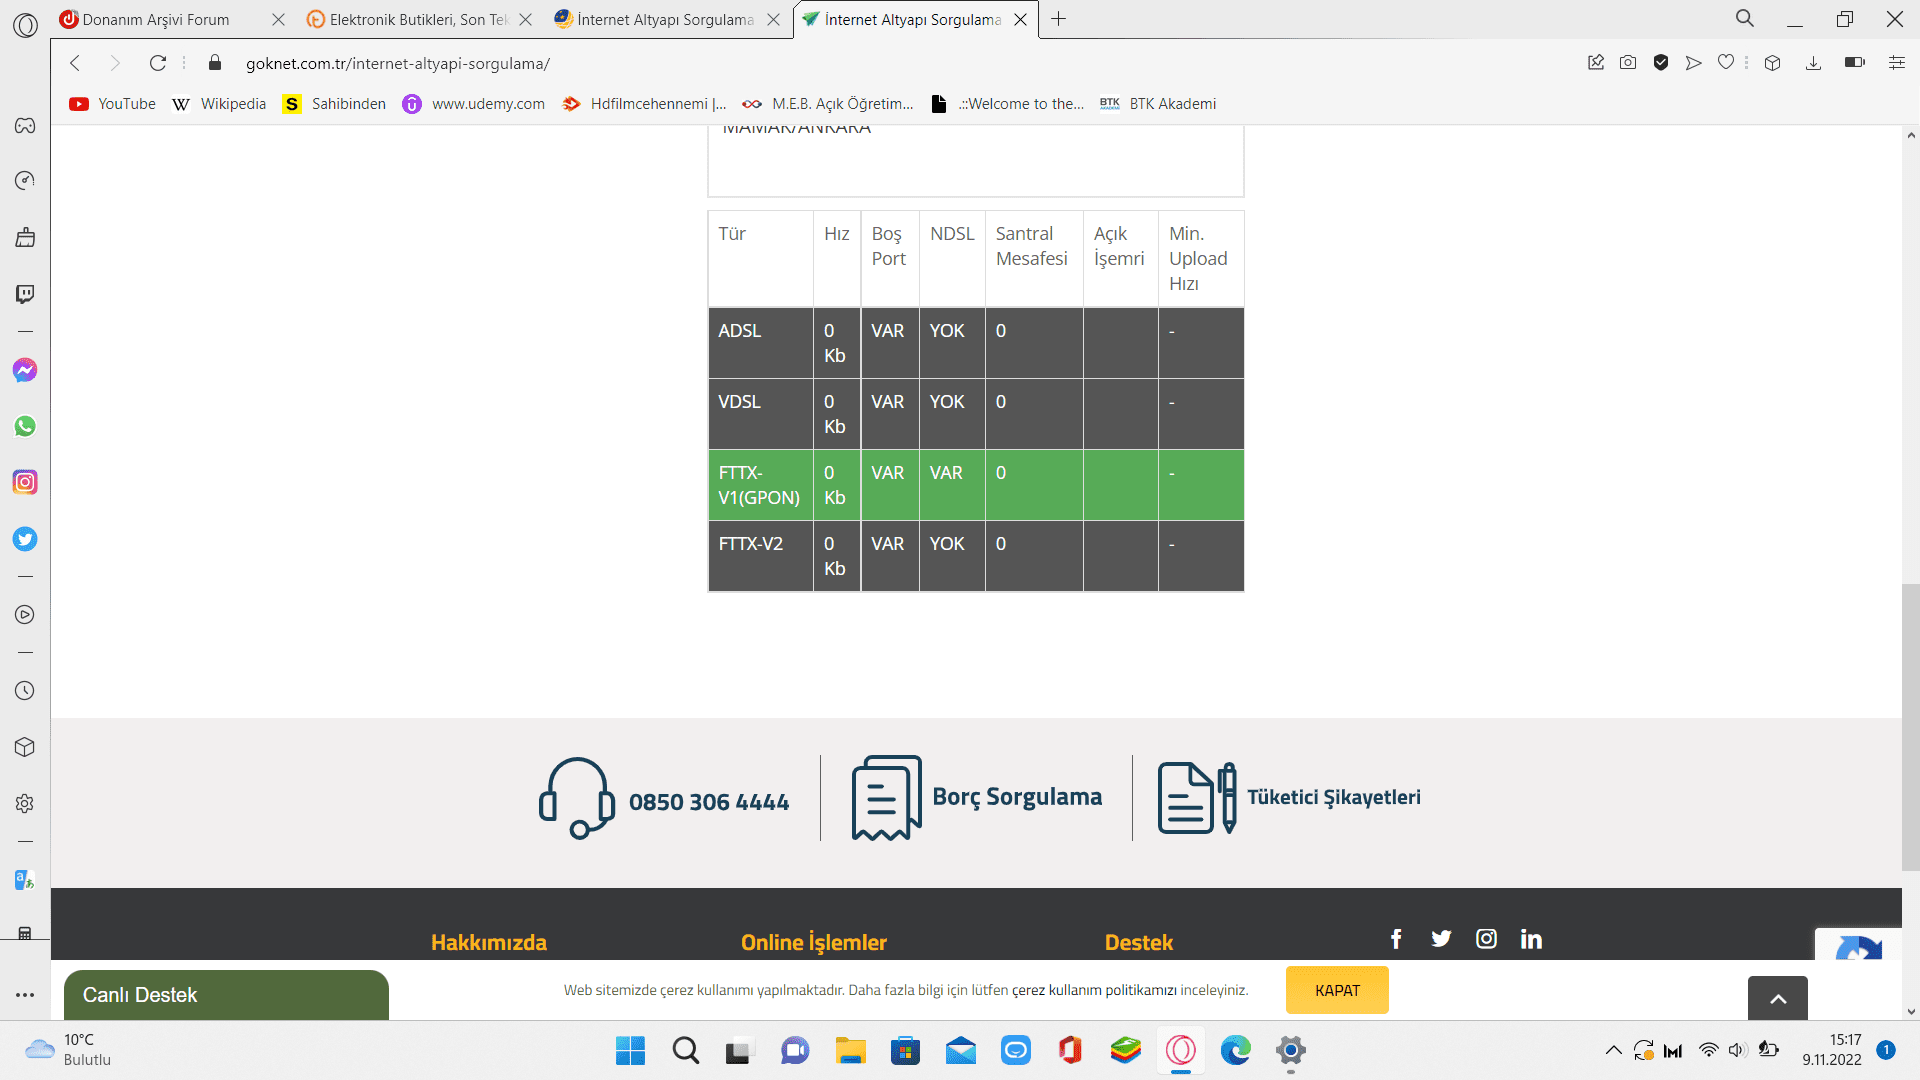Open history from the clock sidebar icon
Viewport: 1920px width, 1080px height.
tap(25, 691)
